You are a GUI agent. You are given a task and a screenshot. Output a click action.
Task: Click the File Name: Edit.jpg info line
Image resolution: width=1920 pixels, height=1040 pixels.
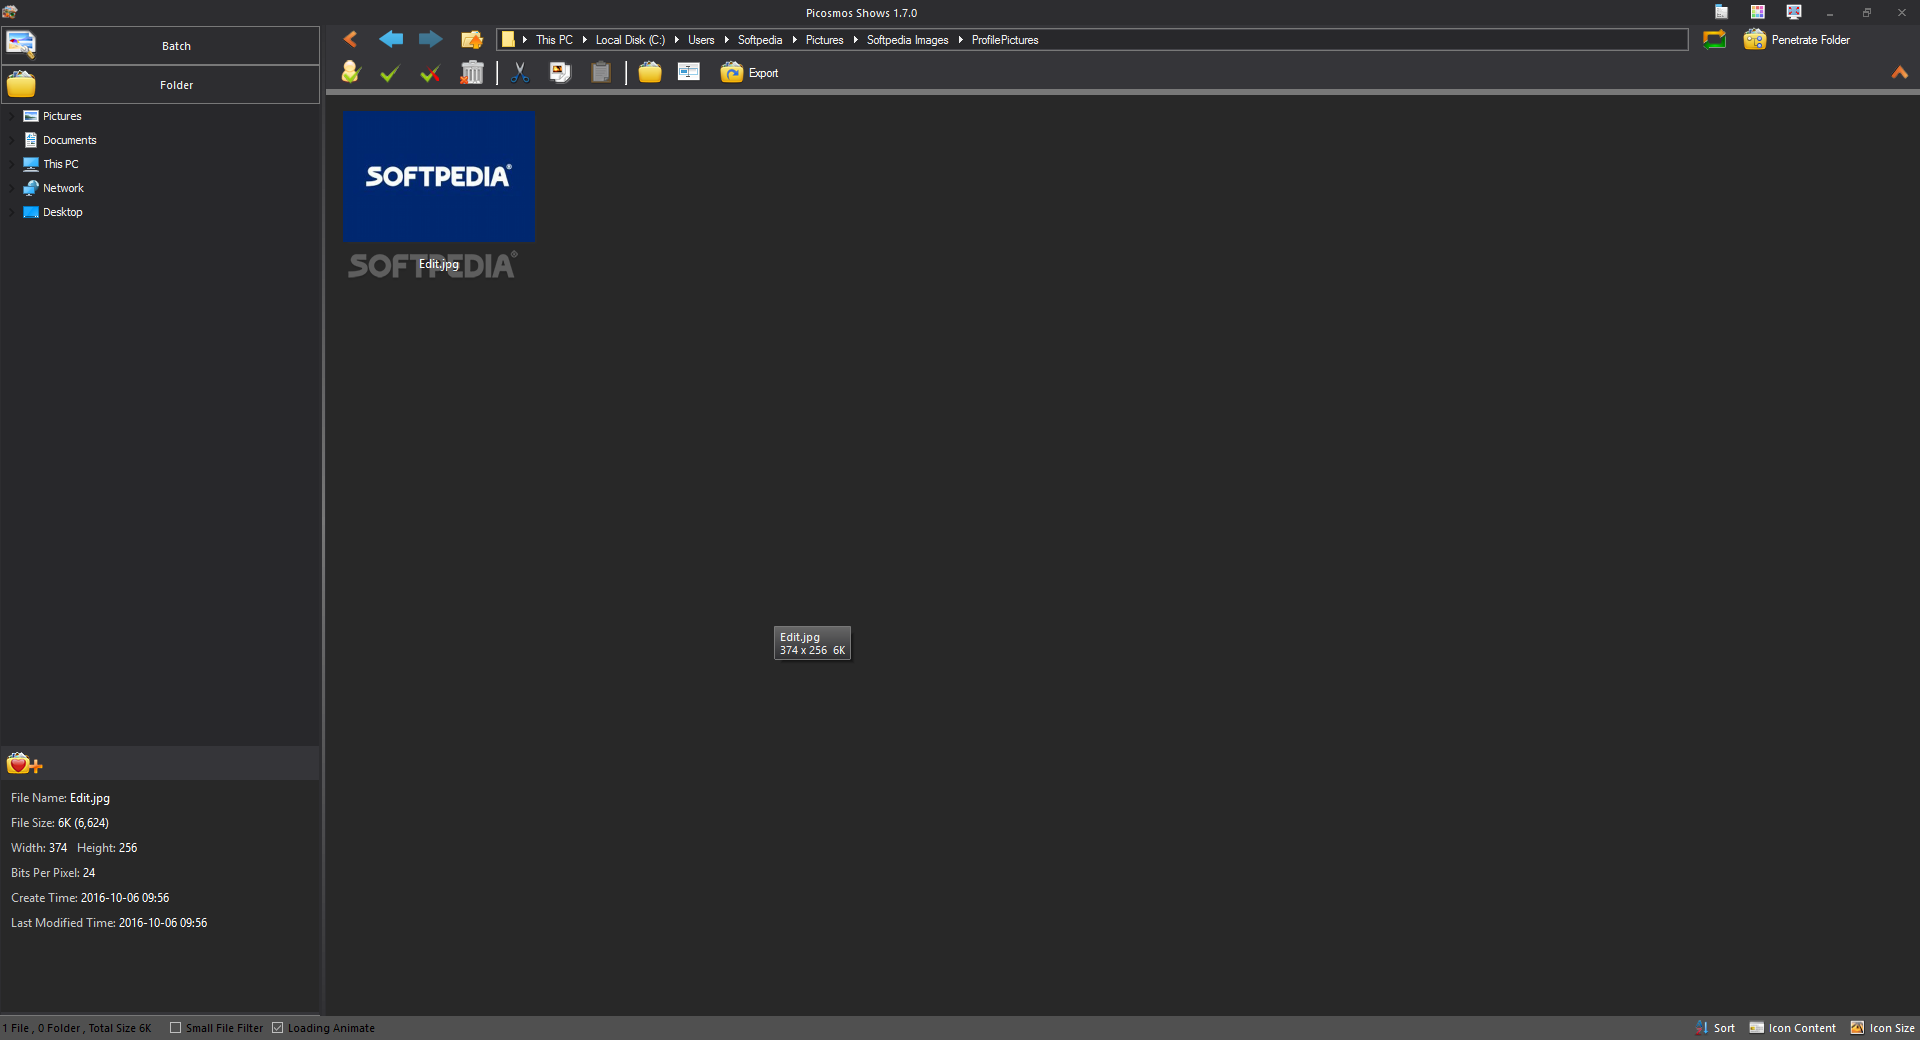tap(60, 798)
